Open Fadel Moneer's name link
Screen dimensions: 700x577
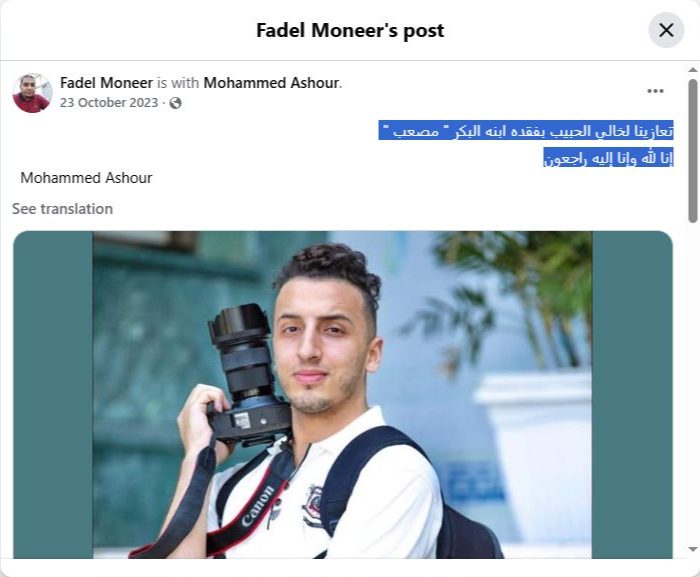(x=106, y=83)
